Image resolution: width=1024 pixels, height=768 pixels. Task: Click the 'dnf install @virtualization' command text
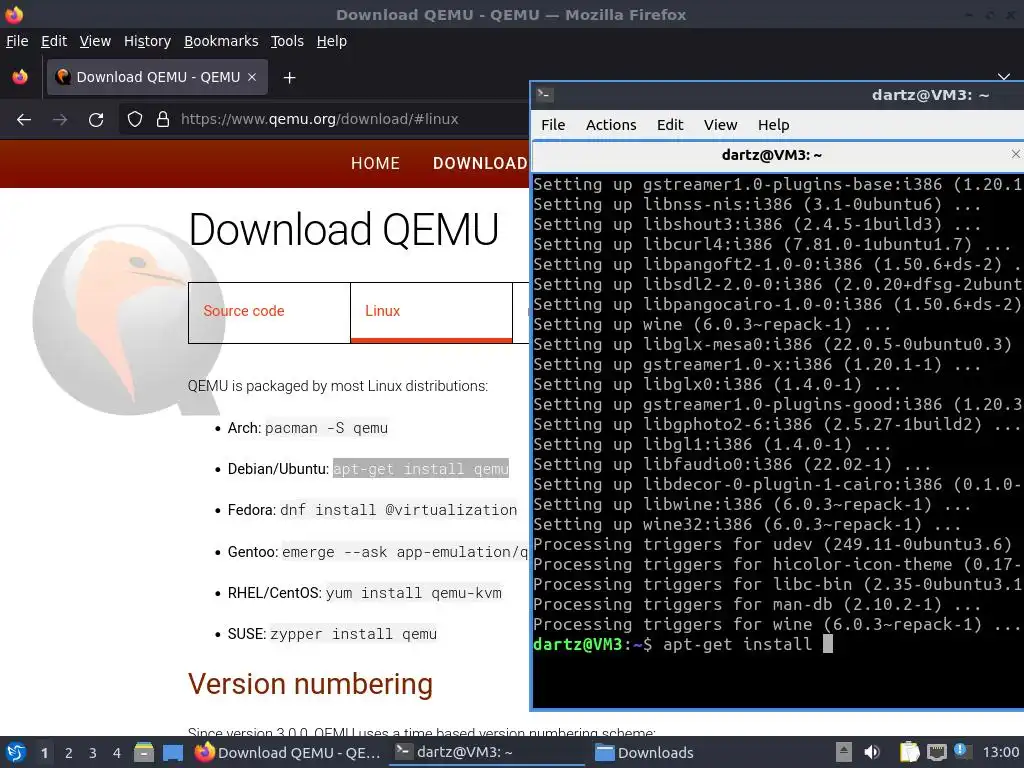point(398,510)
